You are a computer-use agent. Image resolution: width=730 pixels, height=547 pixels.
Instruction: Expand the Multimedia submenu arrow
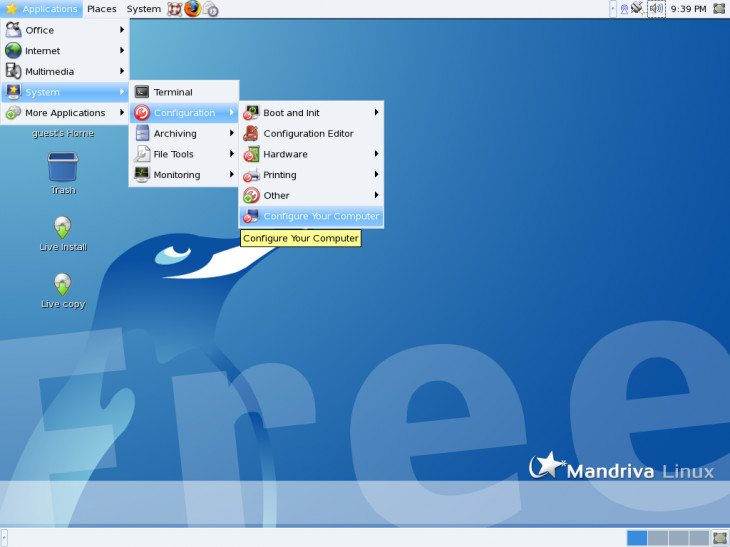pos(122,71)
